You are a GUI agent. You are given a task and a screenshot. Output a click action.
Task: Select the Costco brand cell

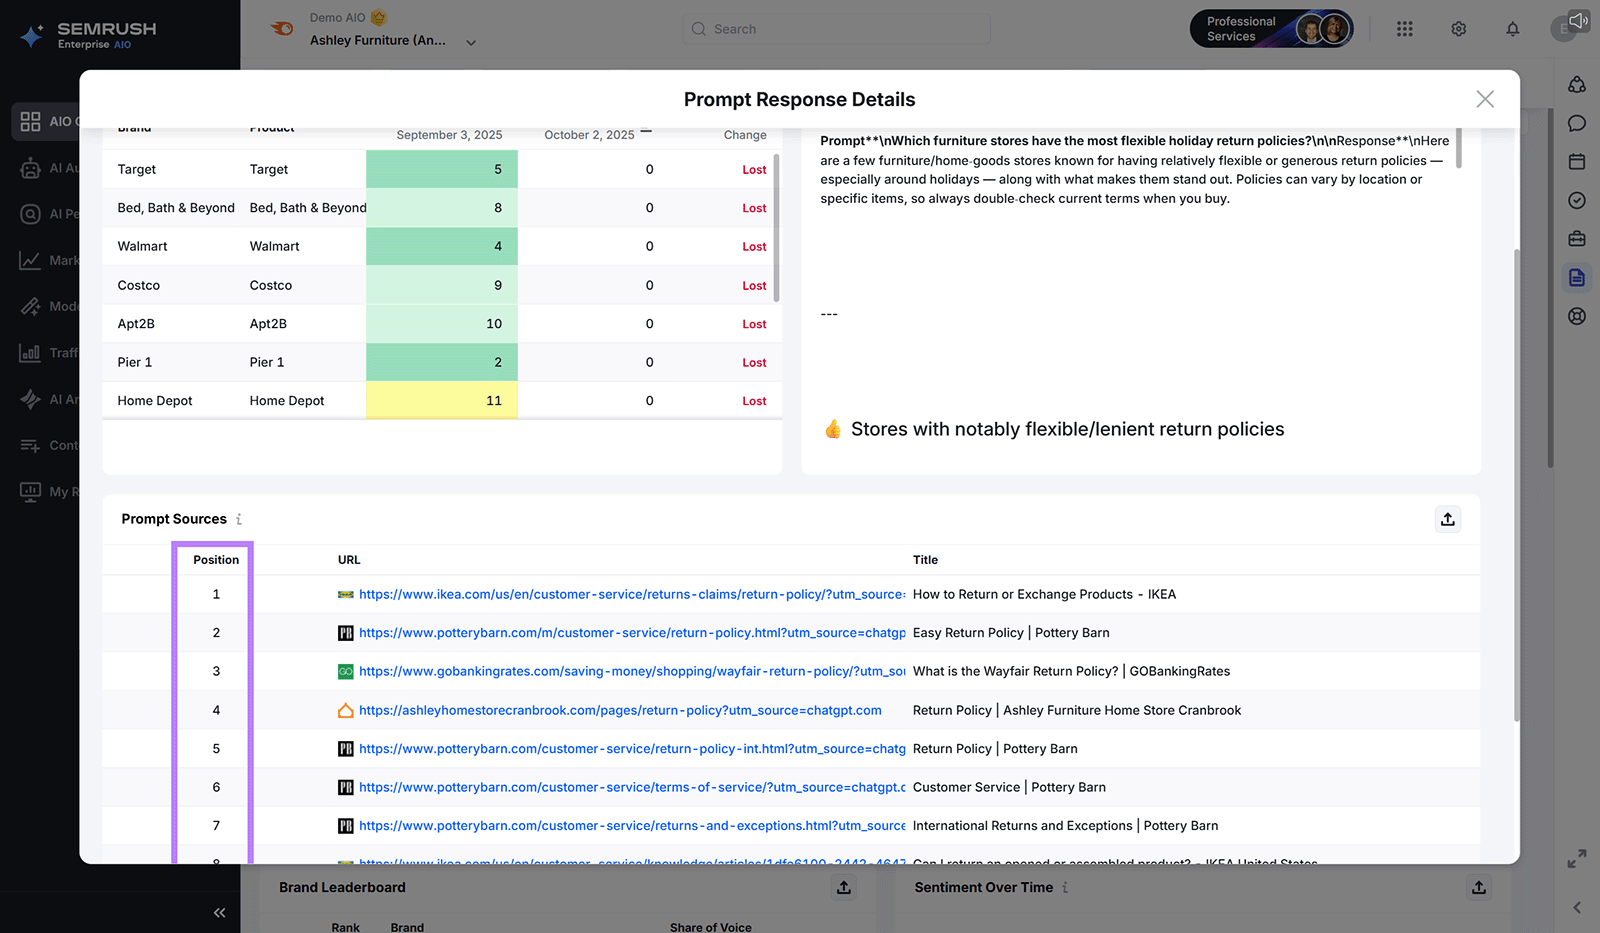138,285
